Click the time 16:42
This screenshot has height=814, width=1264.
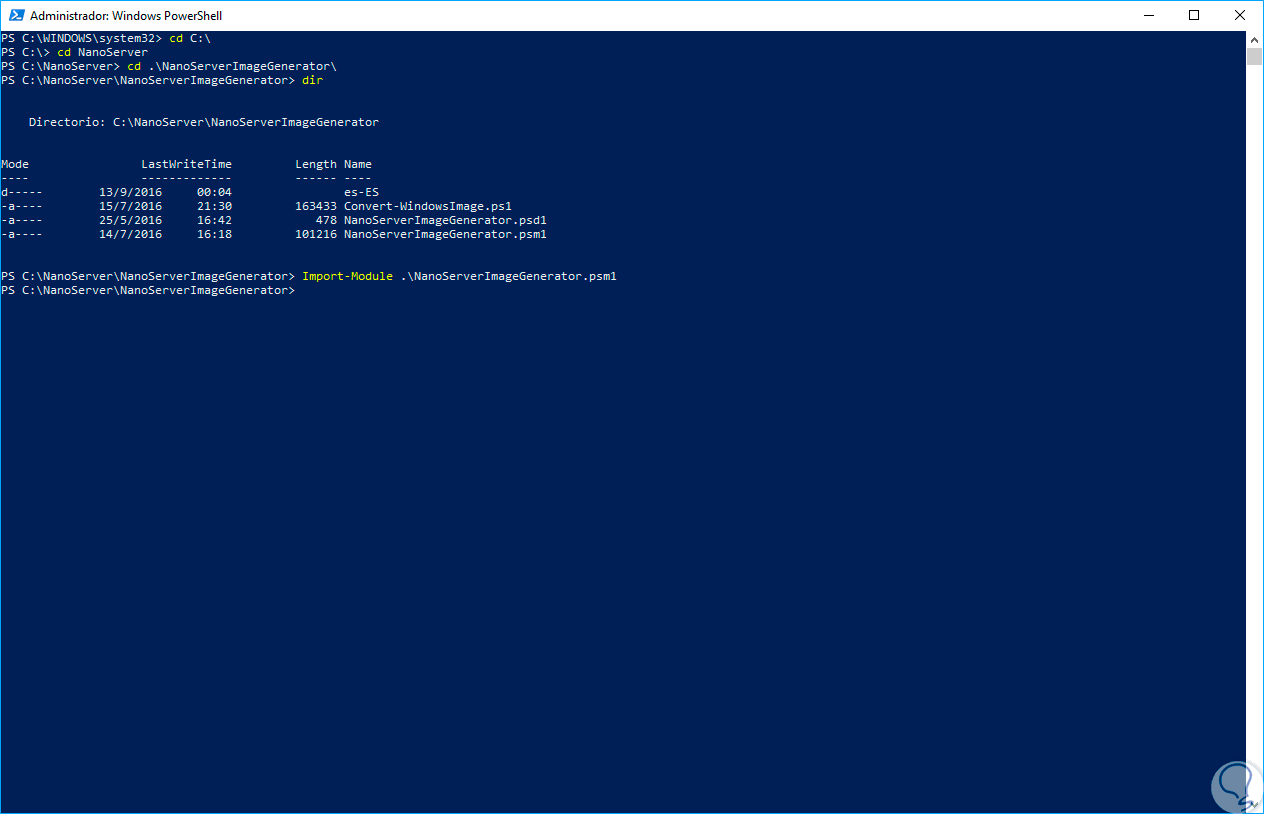click(214, 220)
